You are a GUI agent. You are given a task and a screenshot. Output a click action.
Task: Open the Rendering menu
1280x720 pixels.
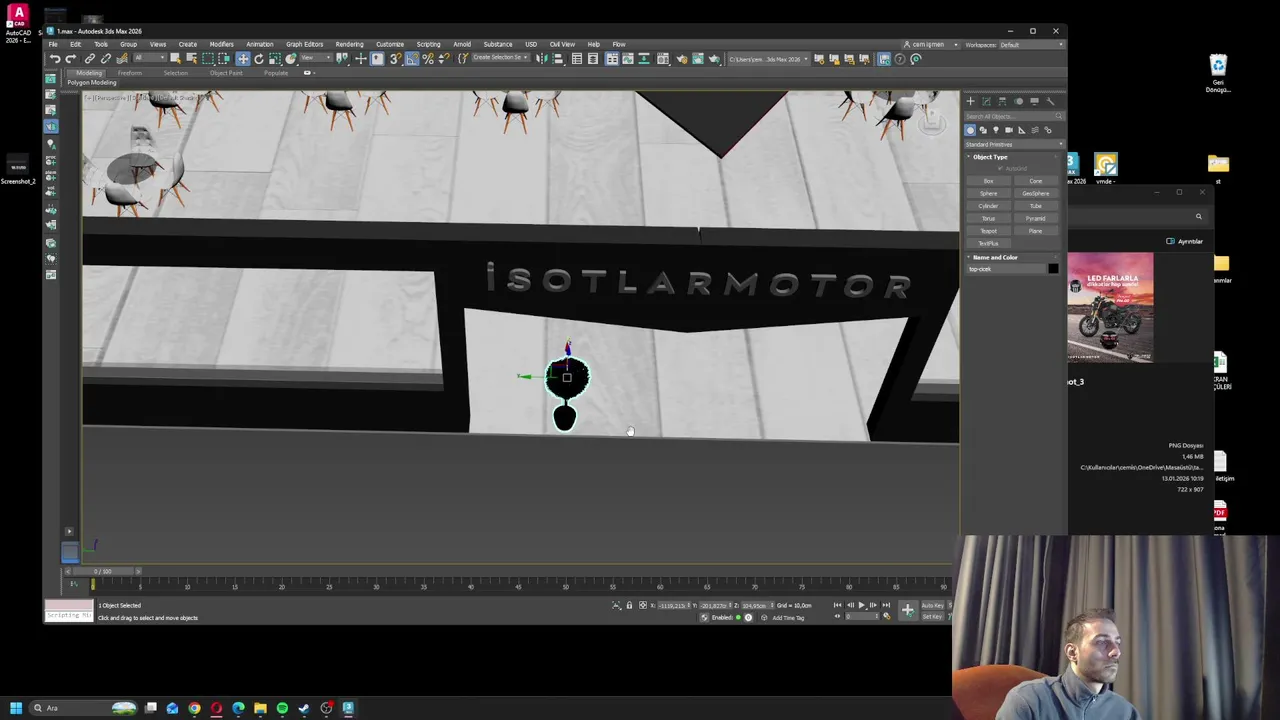[x=349, y=44]
